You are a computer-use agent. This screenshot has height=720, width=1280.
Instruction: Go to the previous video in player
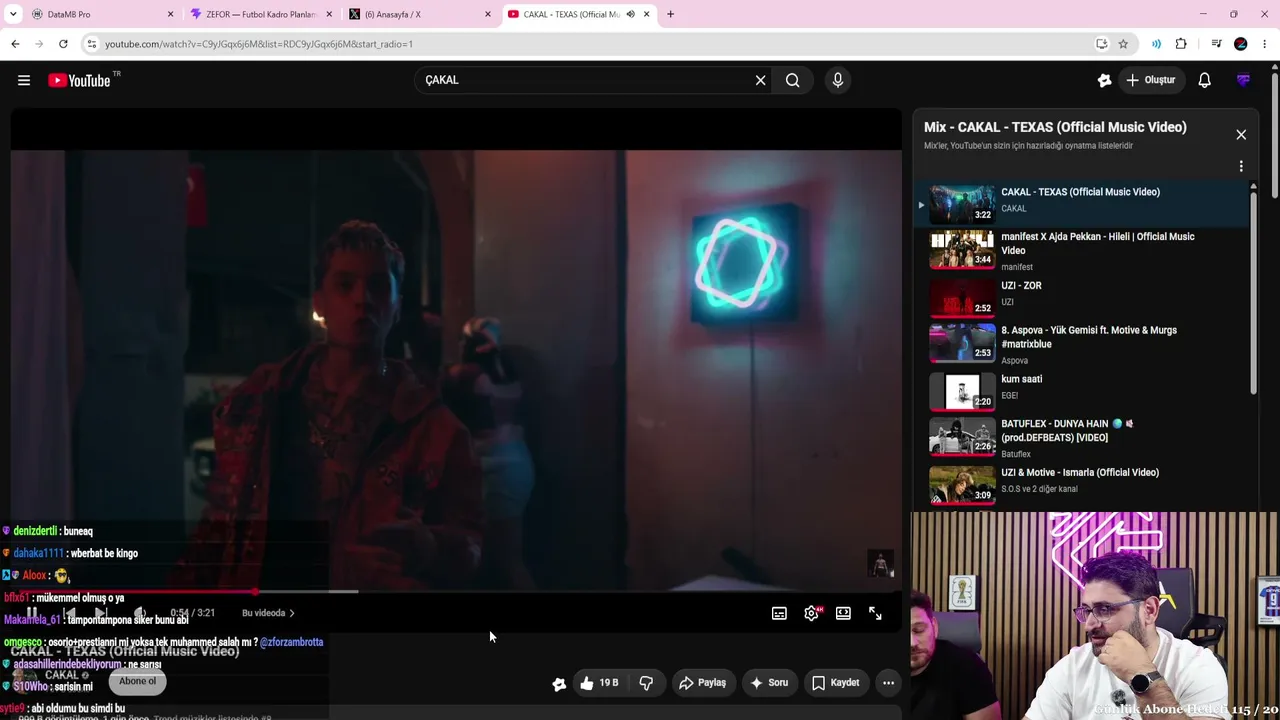[x=69, y=613]
